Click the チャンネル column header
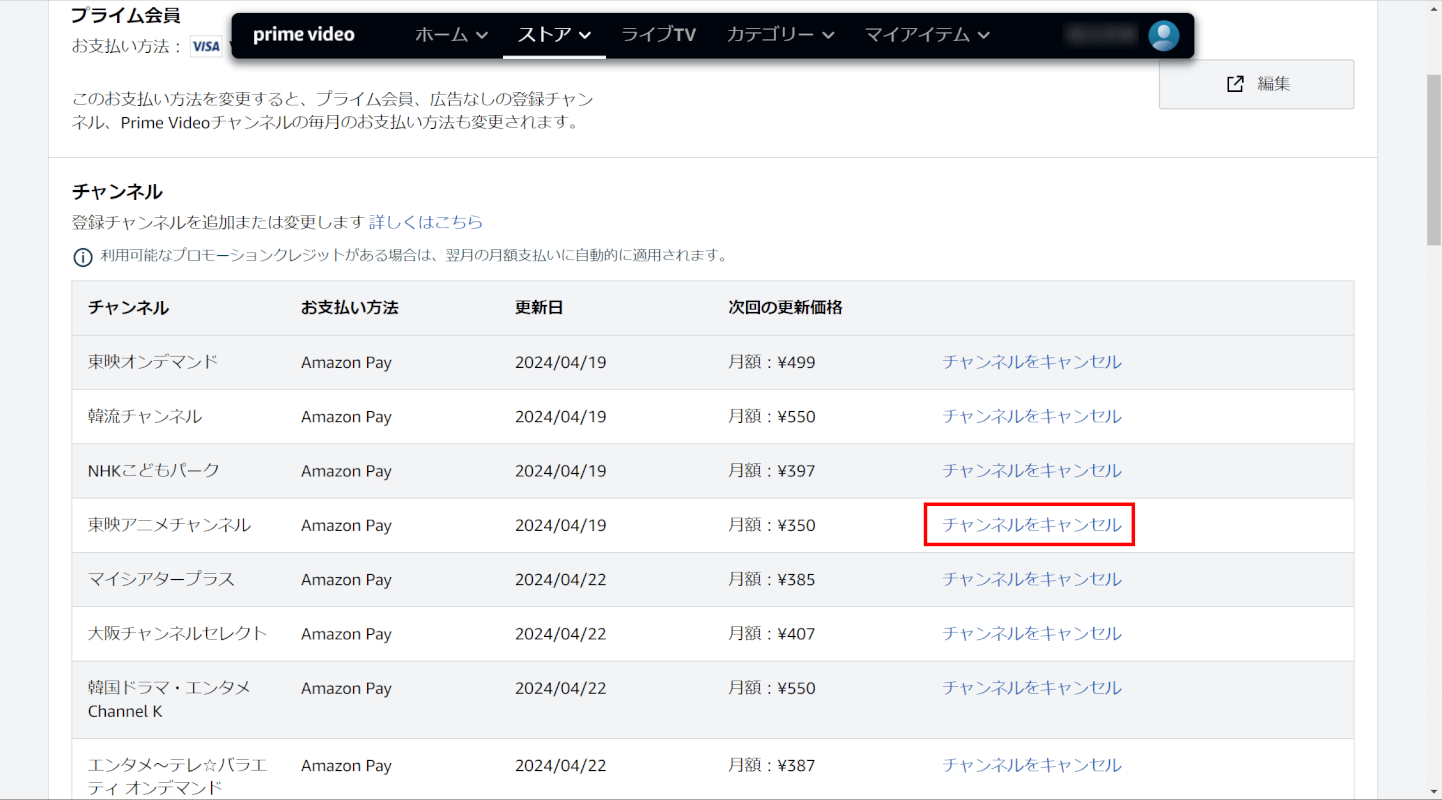This screenshot has width=1442, height=800. (x=128, y=307)
